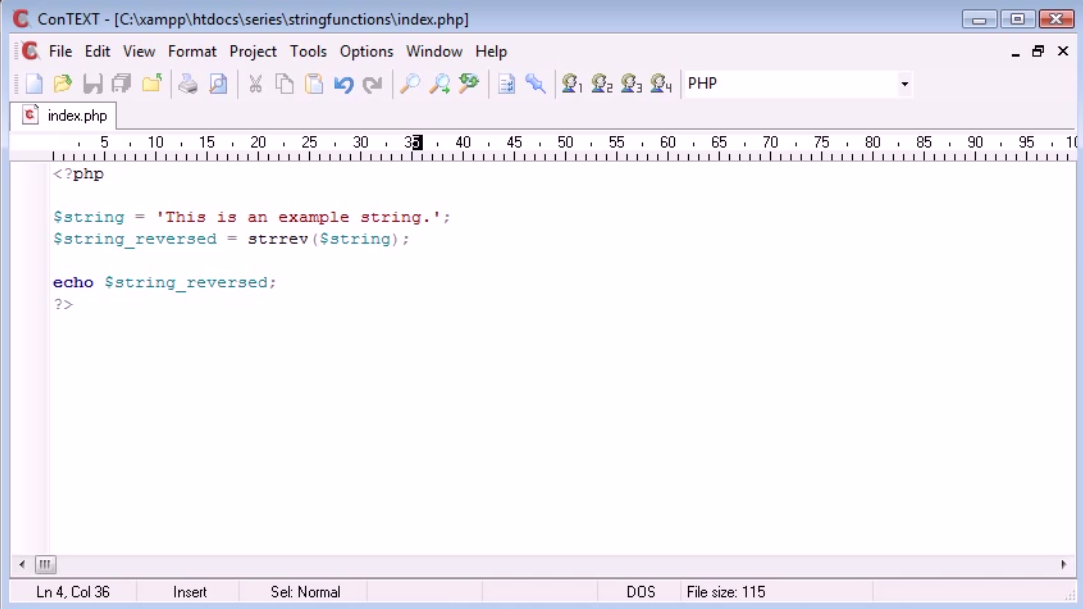Image resolution: width=1083 pixels, height=609 pixels.
Task: Execute user command F4
Action: (x=657, y=84)
